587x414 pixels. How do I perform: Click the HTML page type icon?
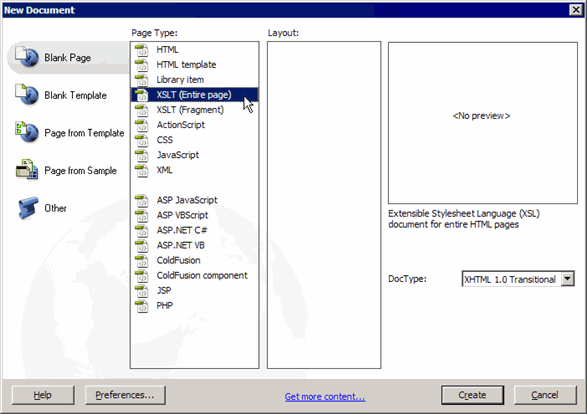tap(142, 50)
